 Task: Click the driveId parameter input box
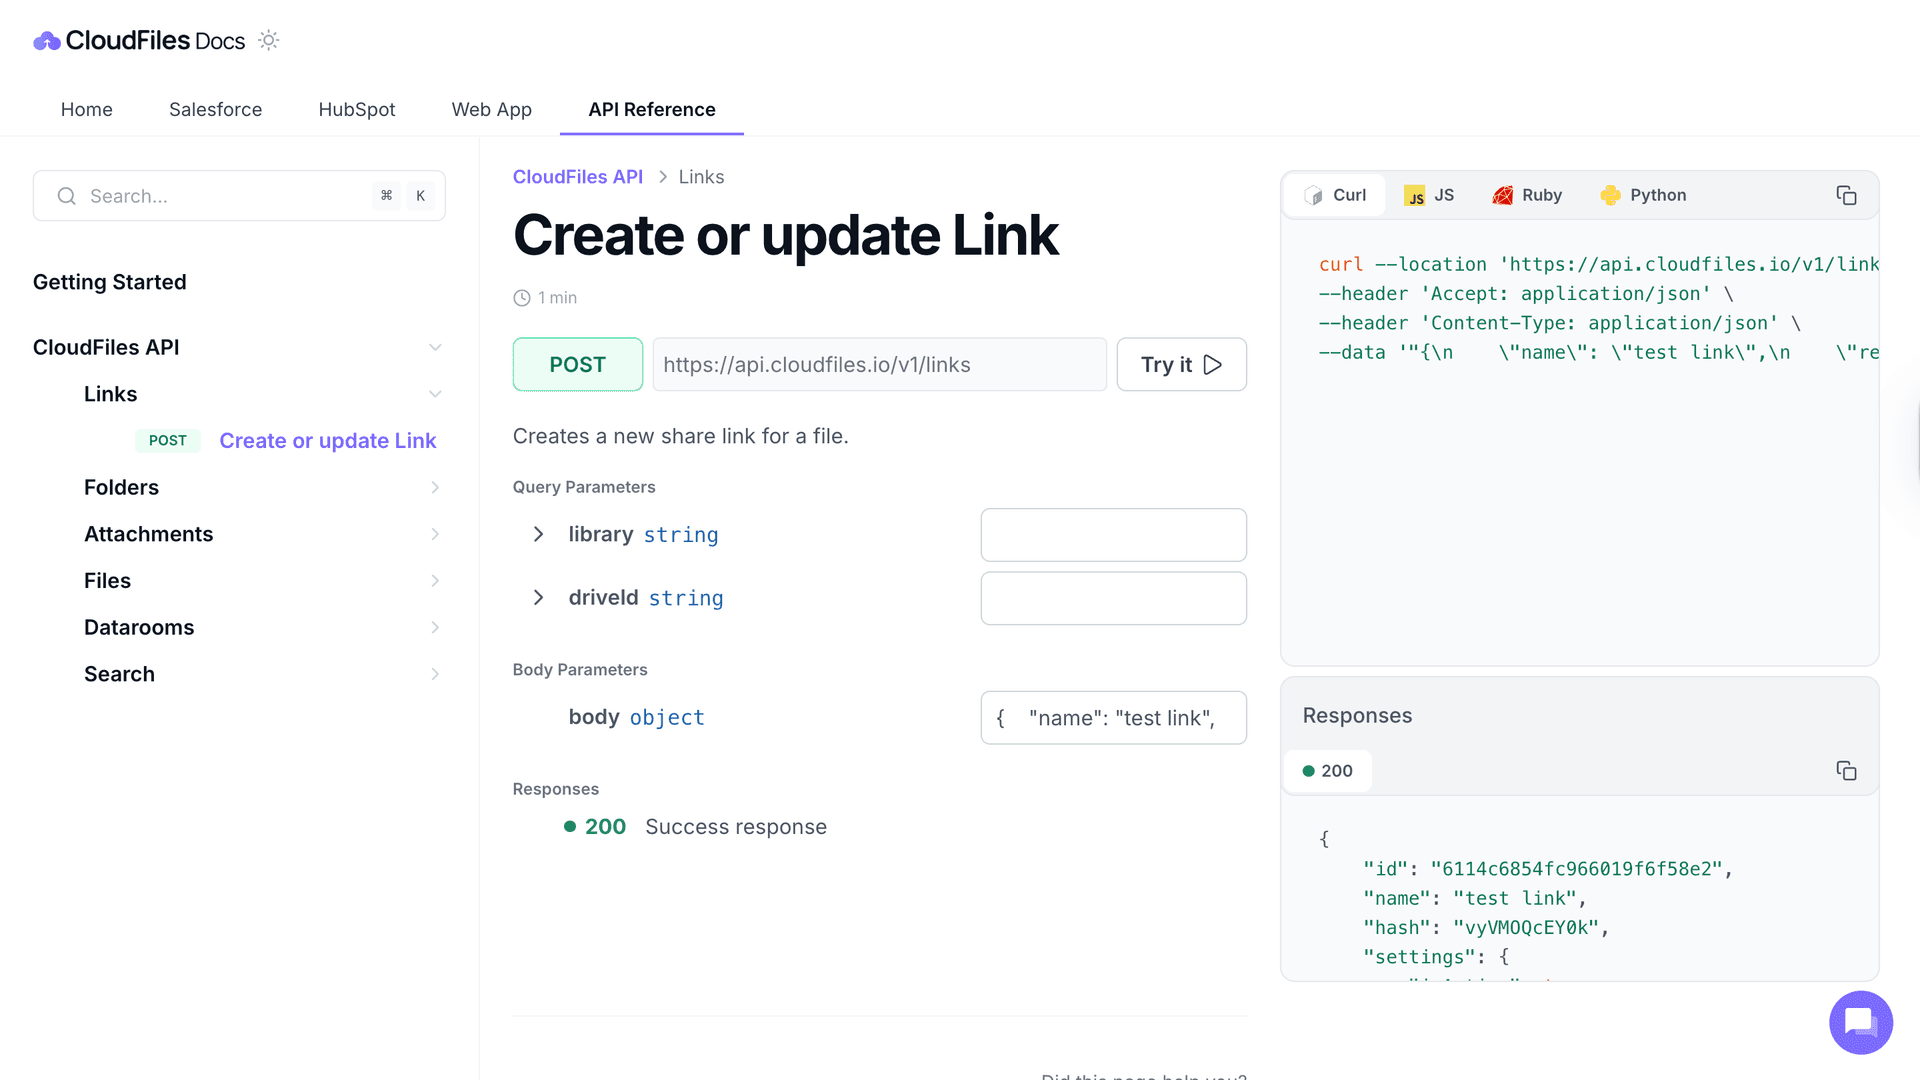pos(1113,598)
